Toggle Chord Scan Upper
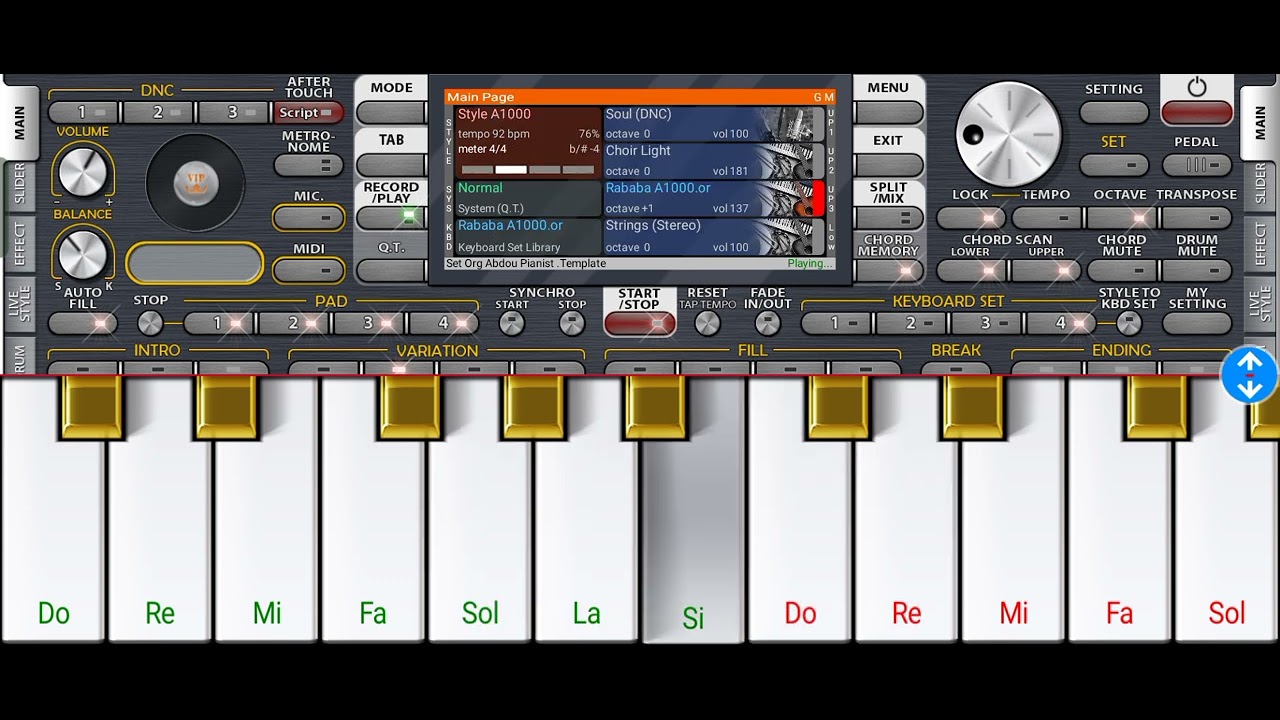The height and width of the screenshot is (720, 1280). click(1046, 270)
